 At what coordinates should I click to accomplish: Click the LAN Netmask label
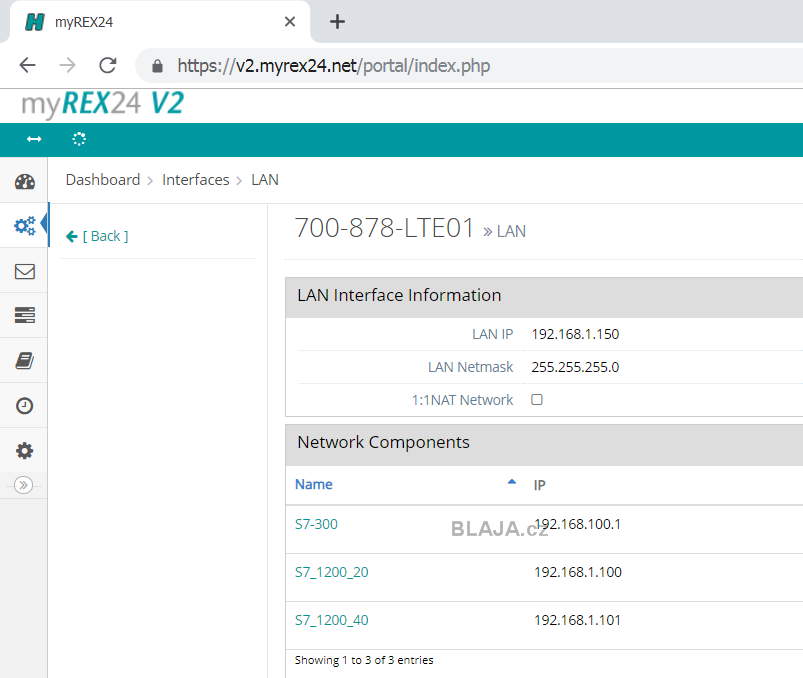(470, 367)
